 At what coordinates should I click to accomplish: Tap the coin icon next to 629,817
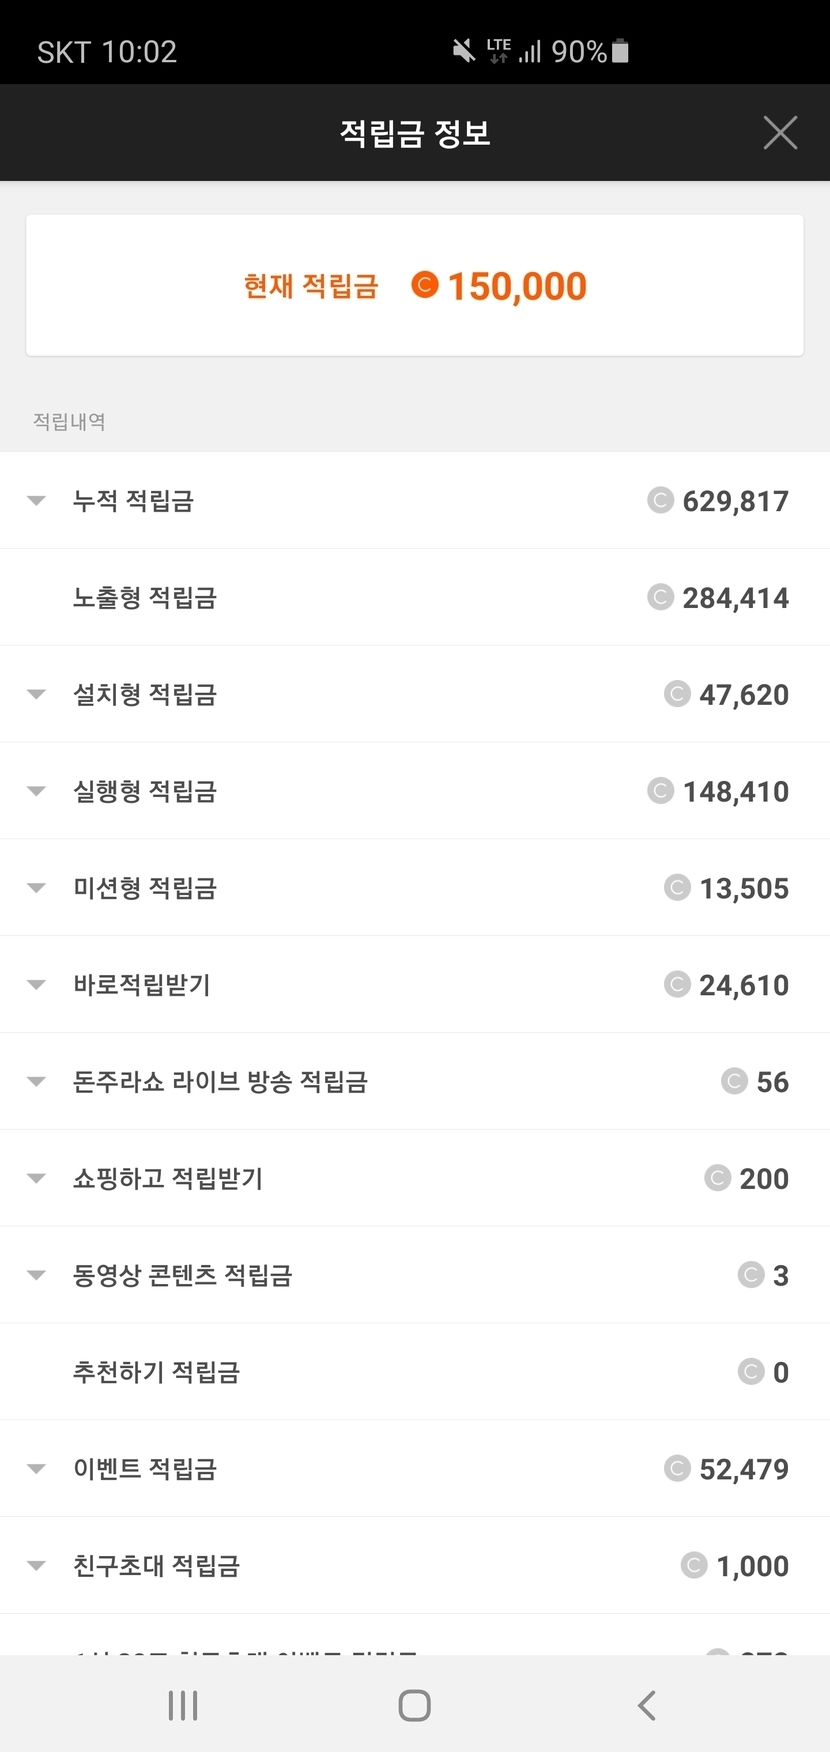660,500
